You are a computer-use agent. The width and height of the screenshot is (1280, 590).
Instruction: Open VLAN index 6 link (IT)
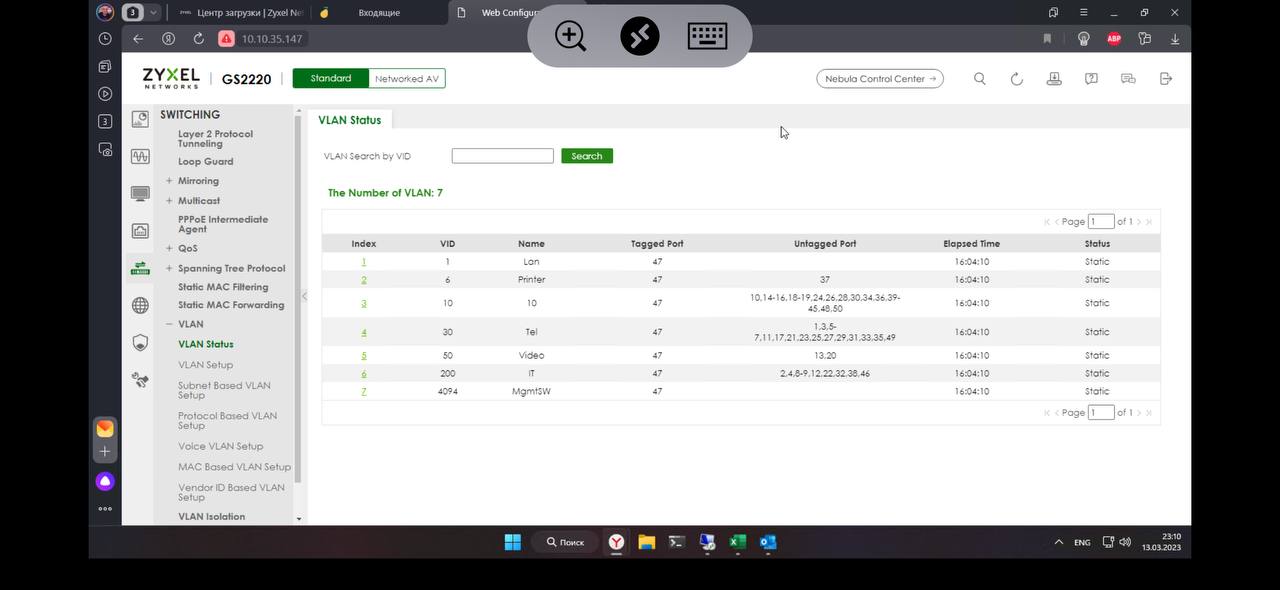pos(364,374)
